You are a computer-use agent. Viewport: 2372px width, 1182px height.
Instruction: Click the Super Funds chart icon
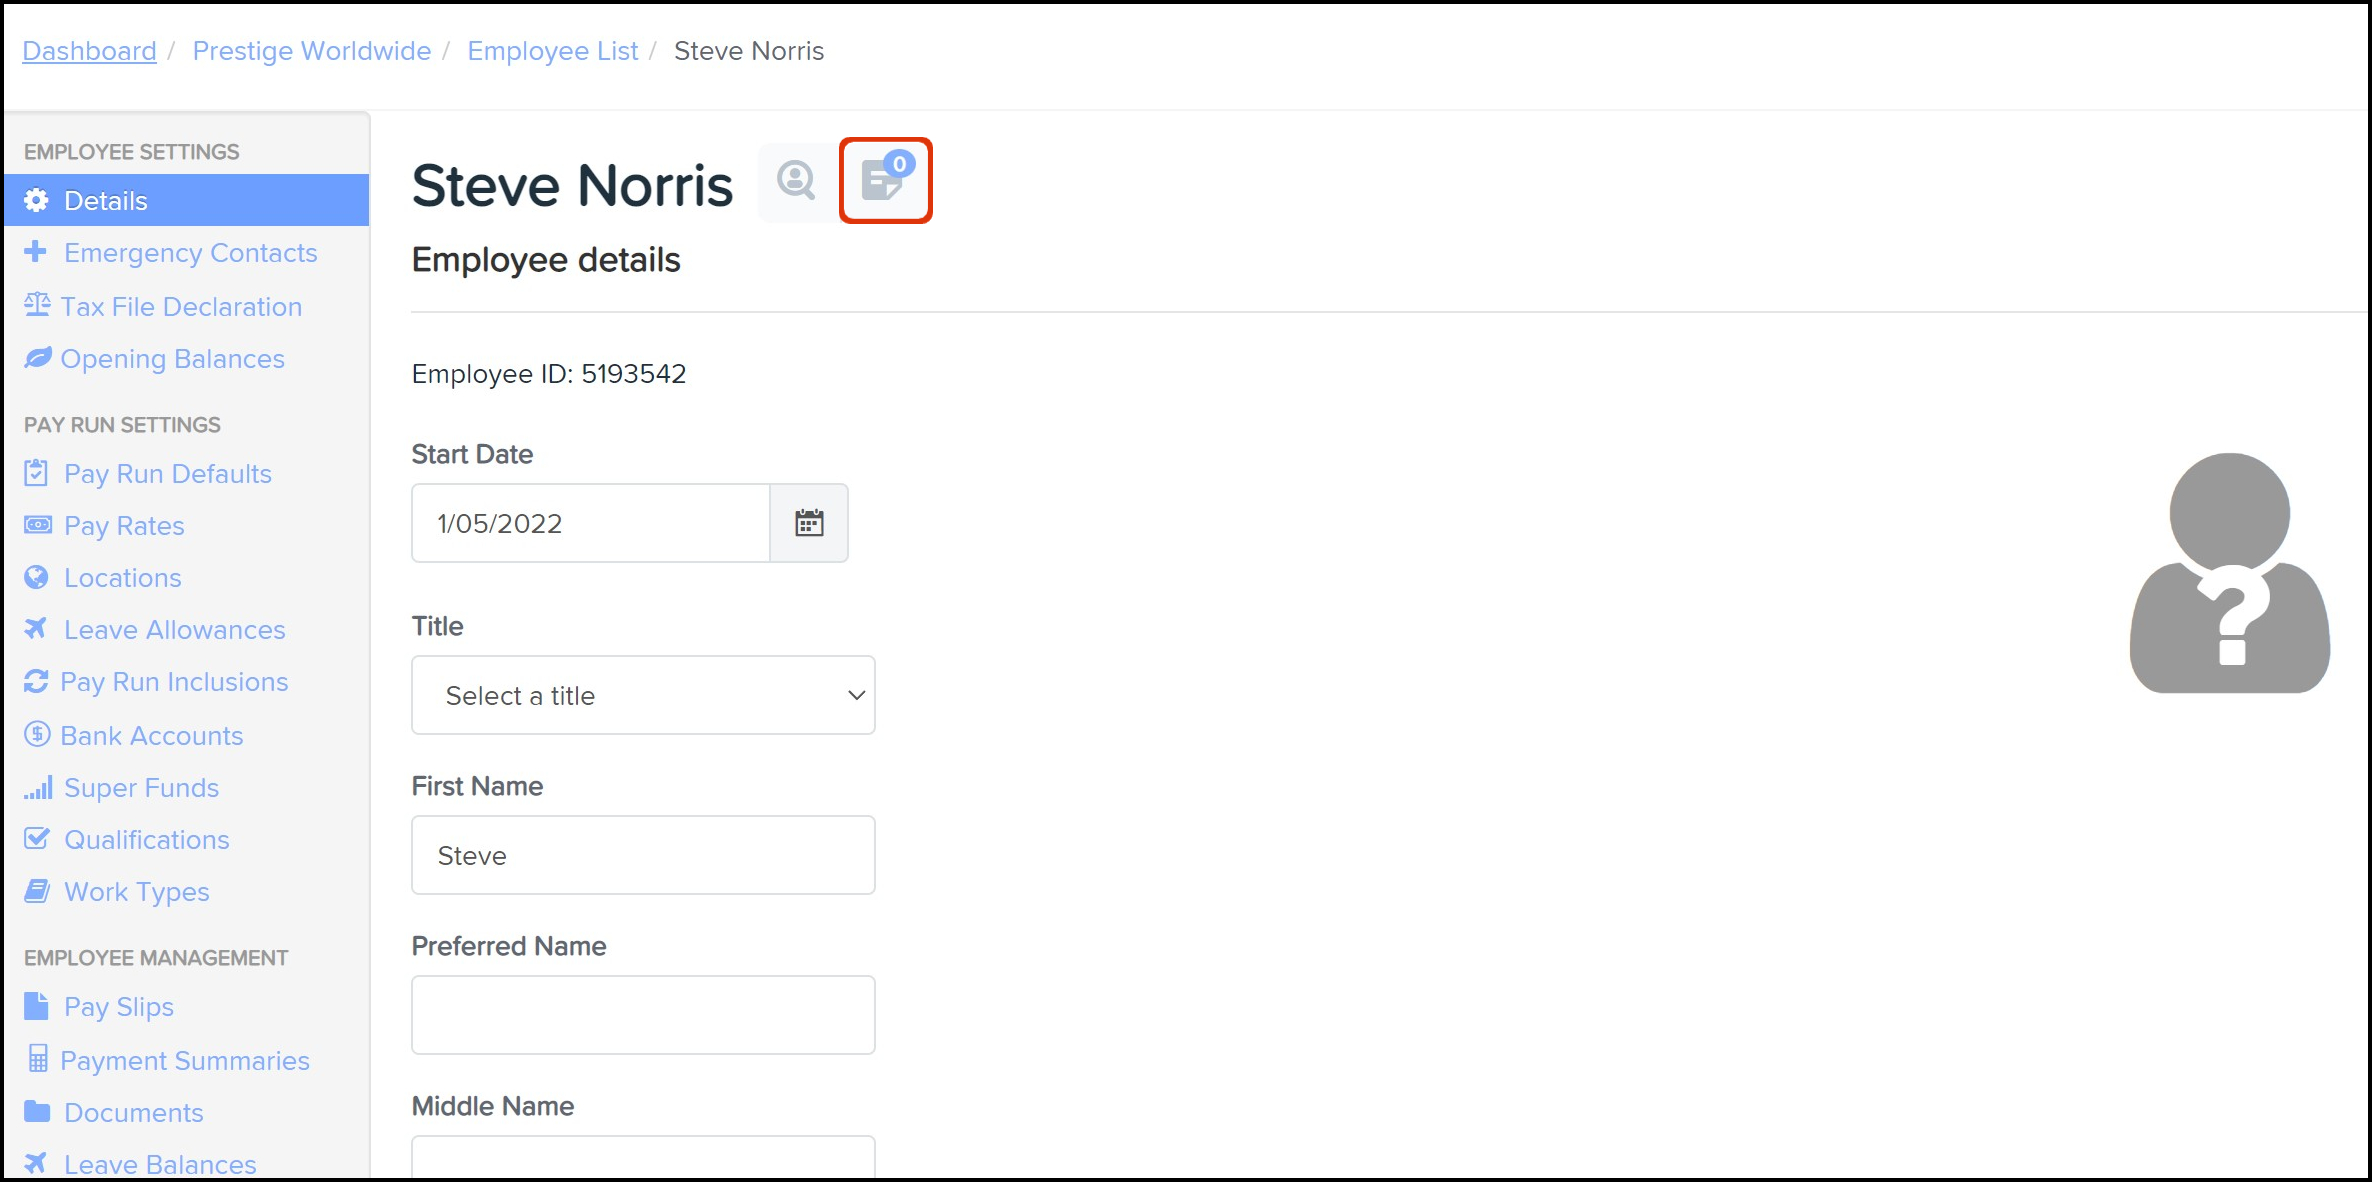coord(38,788)
